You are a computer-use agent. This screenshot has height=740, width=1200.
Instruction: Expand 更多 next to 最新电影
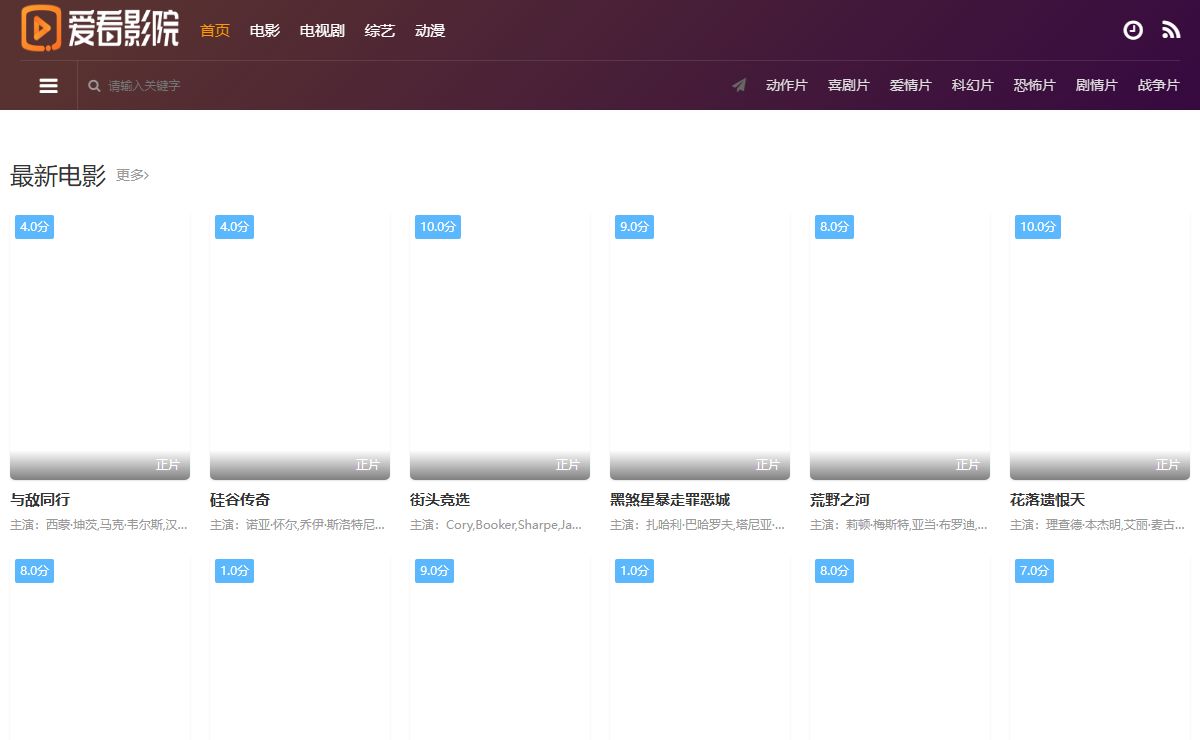point(132,176)
